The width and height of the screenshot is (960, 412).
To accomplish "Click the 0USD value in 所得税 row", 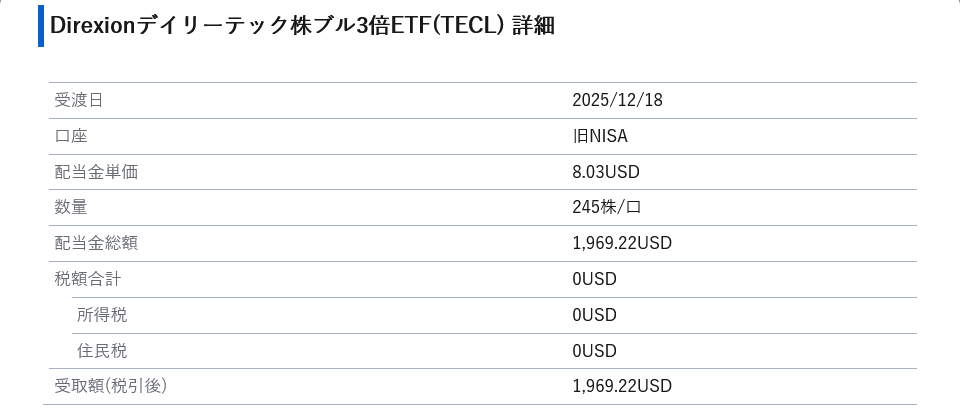I will pyautogui.click(x=595, y=315).
